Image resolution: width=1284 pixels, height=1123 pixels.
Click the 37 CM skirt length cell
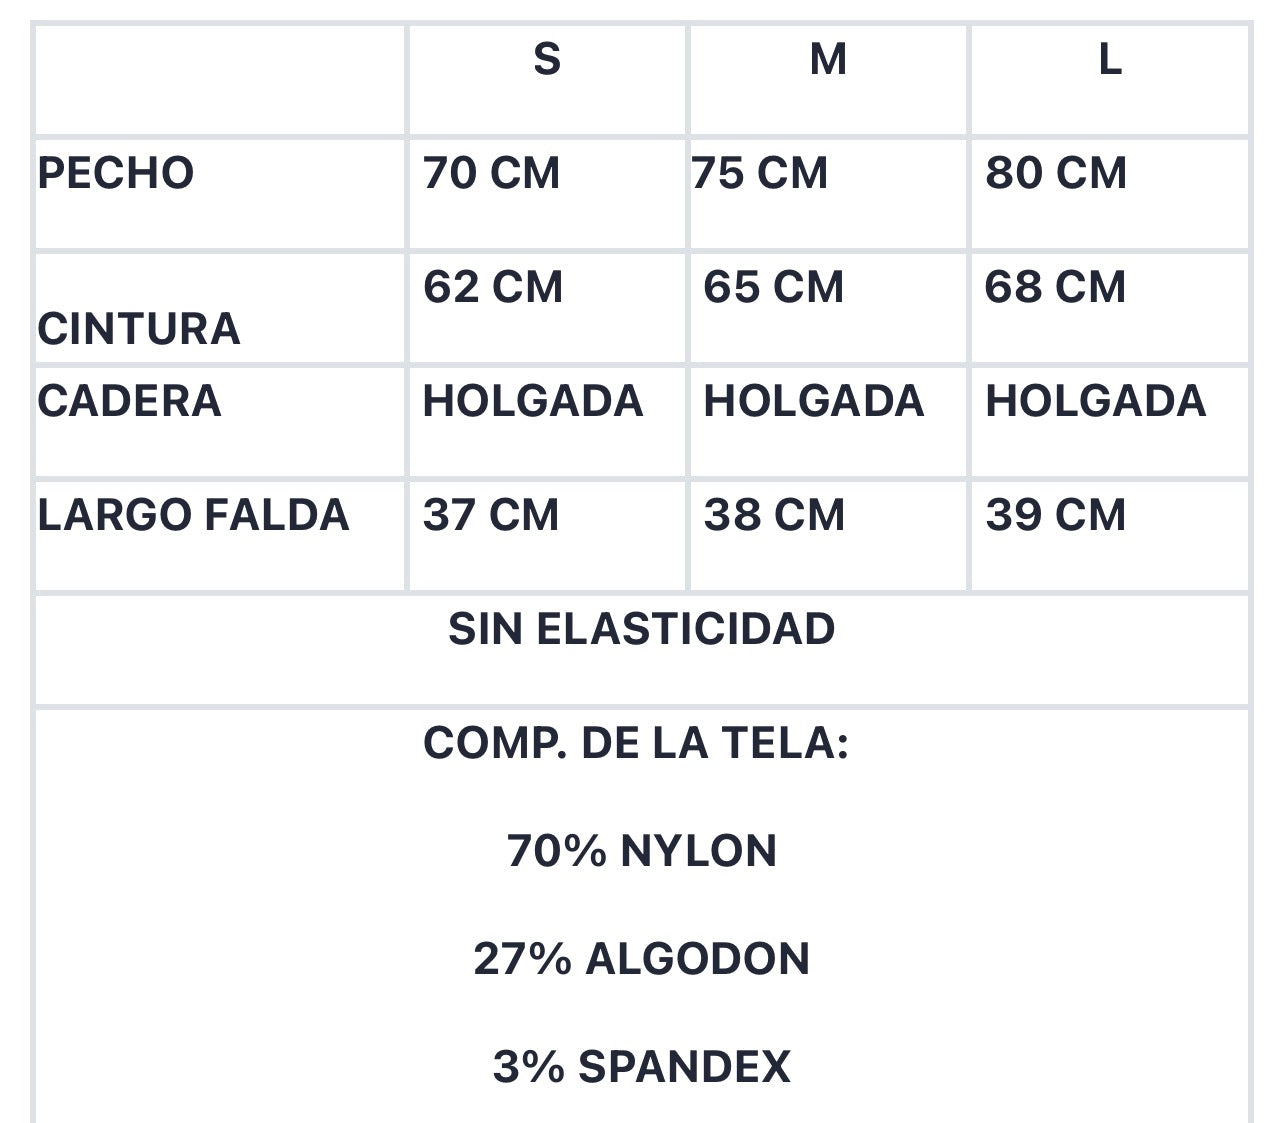(491, 515)
